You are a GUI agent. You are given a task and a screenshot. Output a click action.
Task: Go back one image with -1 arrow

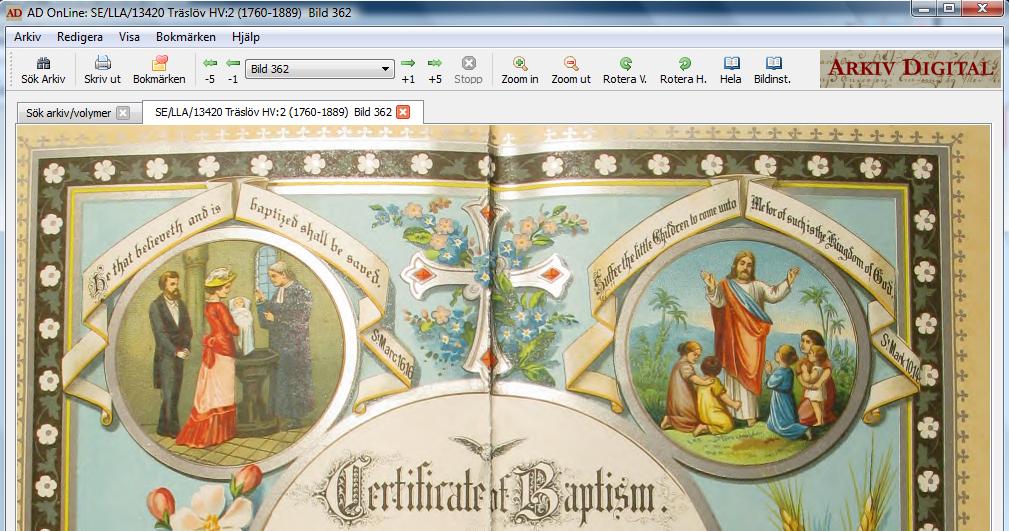[x=233, y=70]
